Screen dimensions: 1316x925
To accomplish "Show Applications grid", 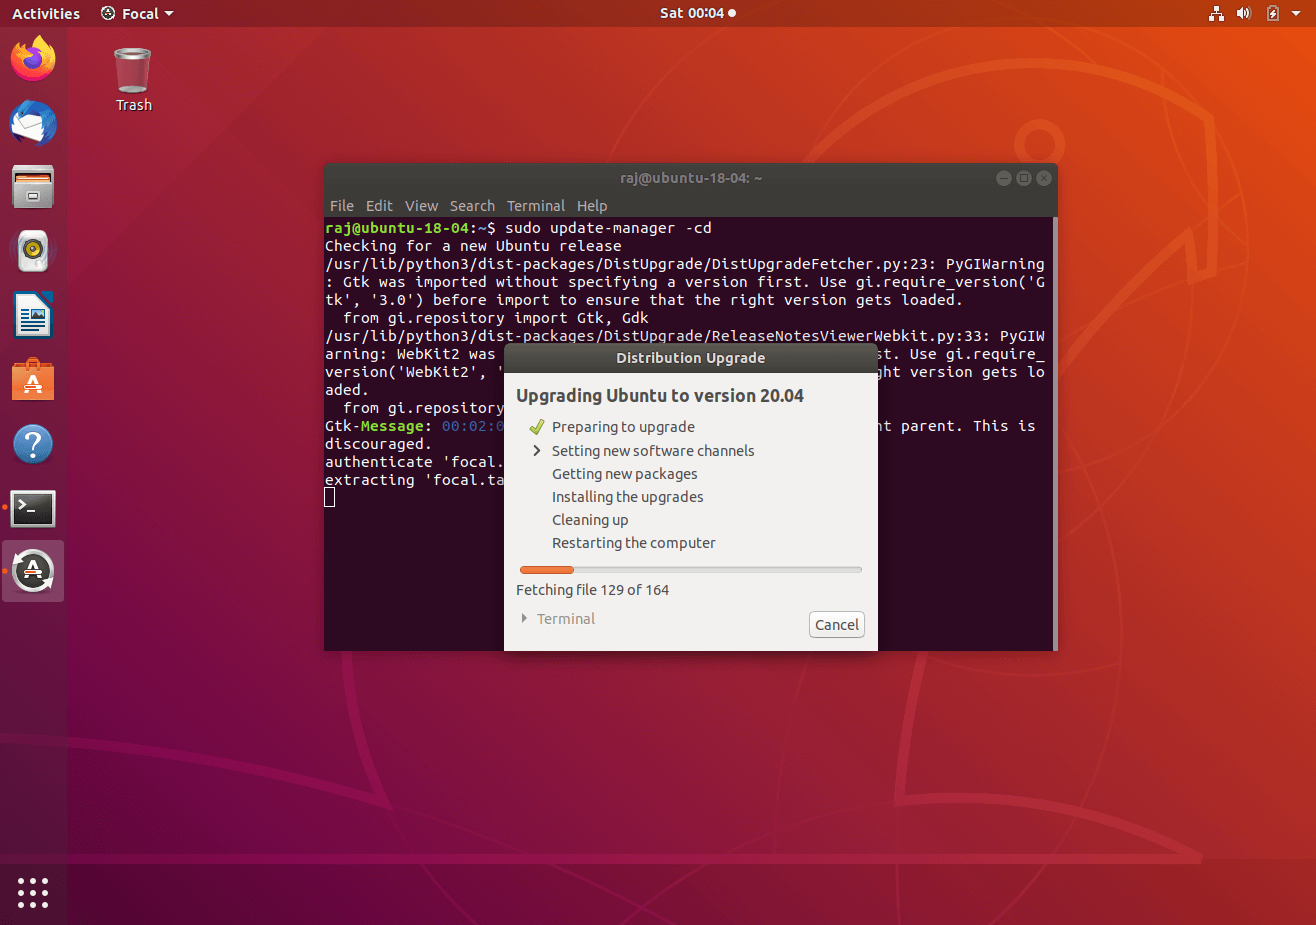I will pos(33,892).
